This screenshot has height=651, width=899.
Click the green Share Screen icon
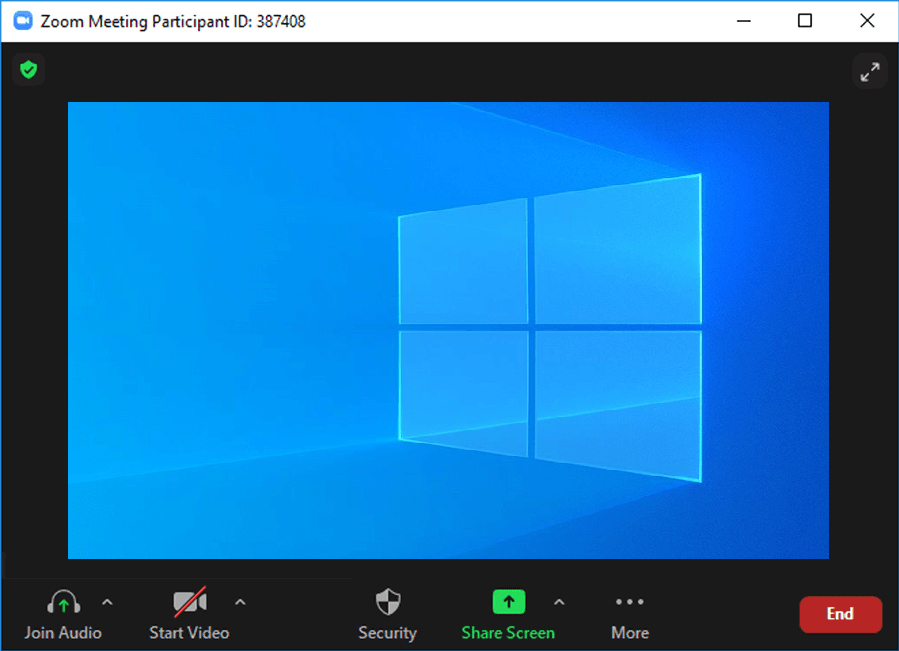(509, 602)
